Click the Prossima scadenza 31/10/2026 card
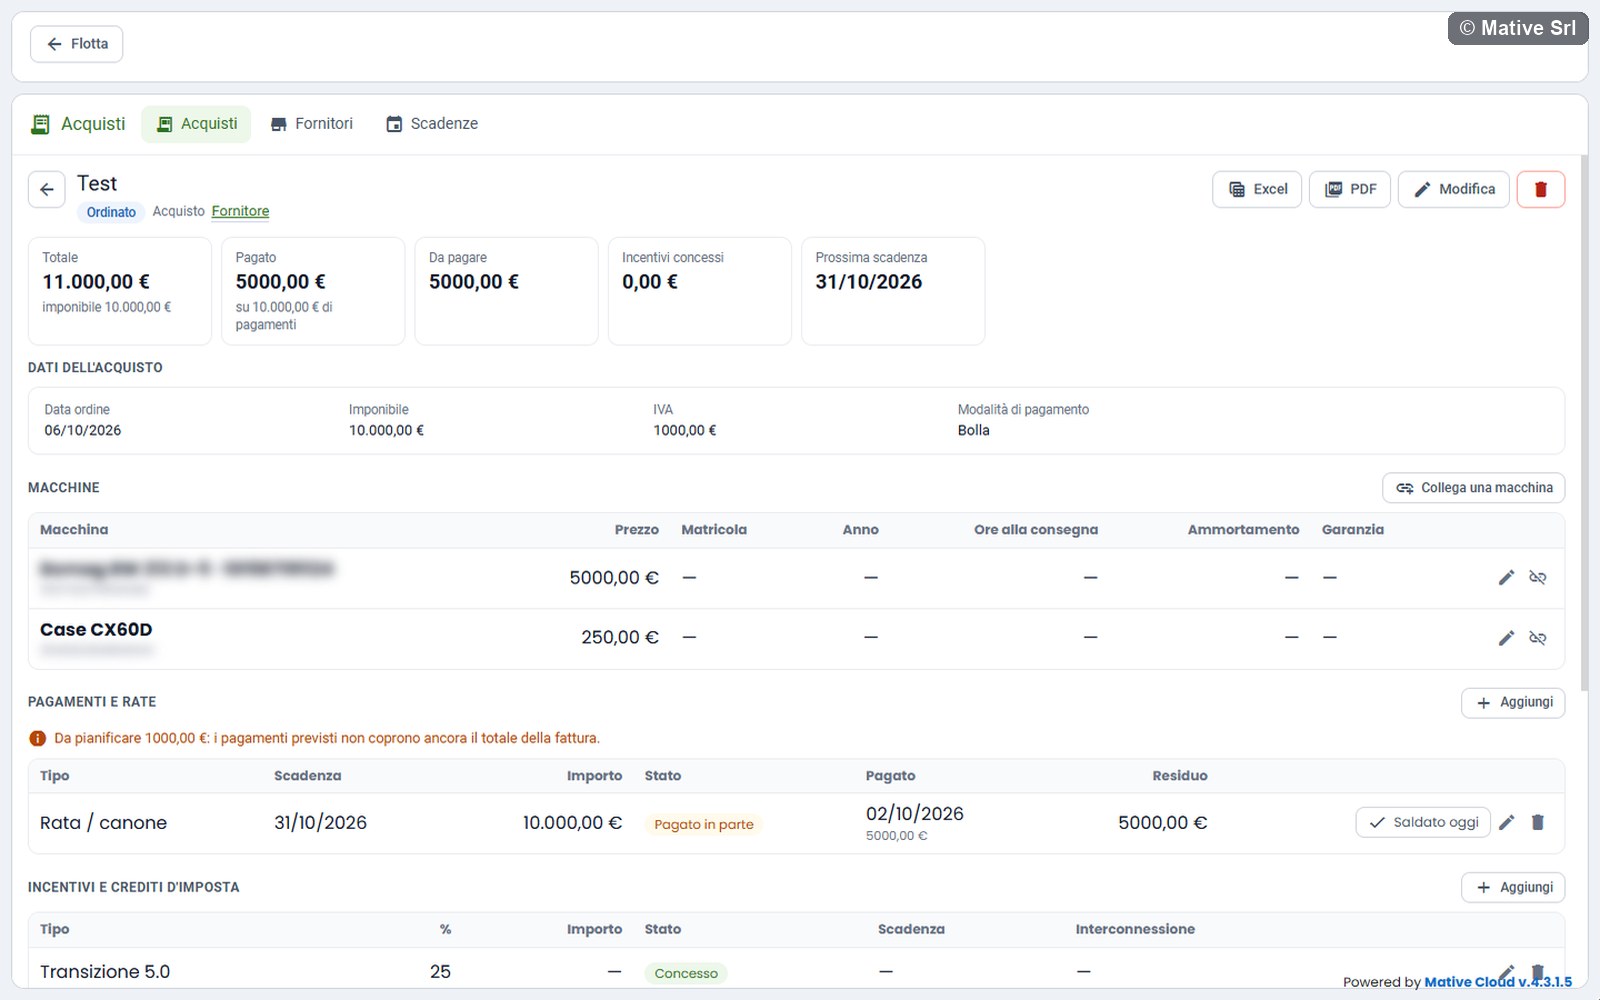The height and width of the screenshot is (1000, 1600). 893,291
